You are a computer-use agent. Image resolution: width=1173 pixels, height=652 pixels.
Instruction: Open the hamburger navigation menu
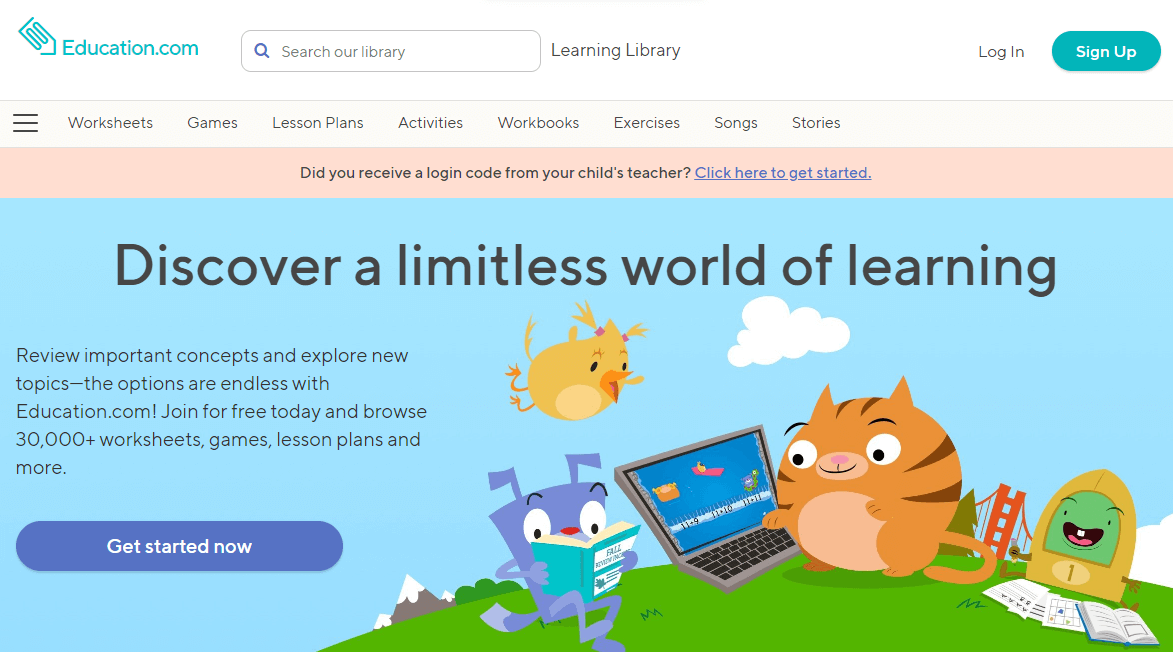25,122
